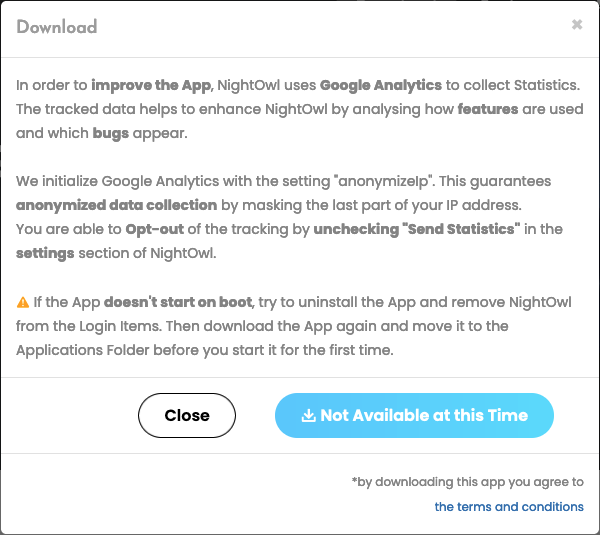This screenshot has width=600, height=535.
Task: Click the bold 'unchecking Send Statistics' phrase
Action: [417, 229]
